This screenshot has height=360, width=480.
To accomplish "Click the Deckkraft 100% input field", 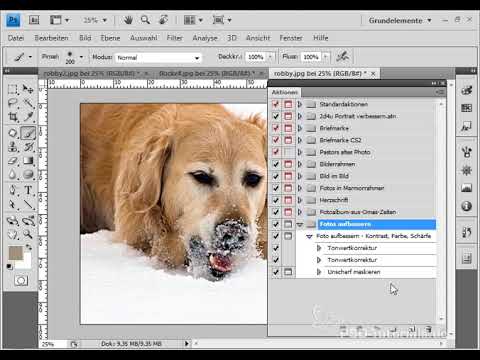I will pyautogui.click(x=256, y=57).
